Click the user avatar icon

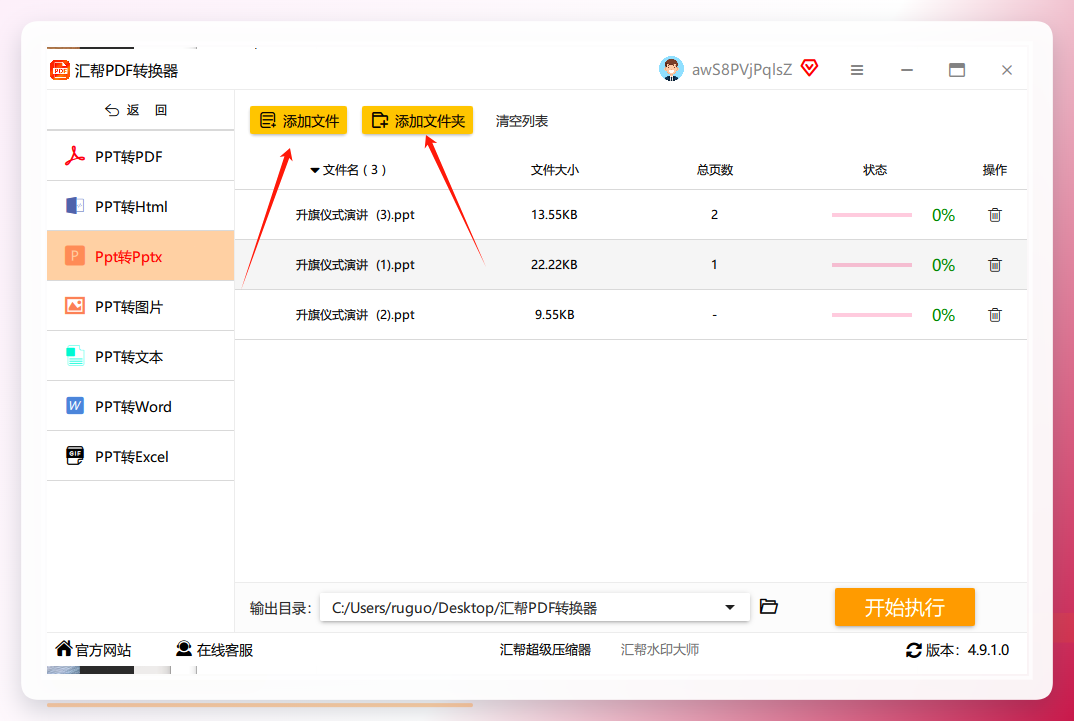pyautogui.click(x=671, y=69)
